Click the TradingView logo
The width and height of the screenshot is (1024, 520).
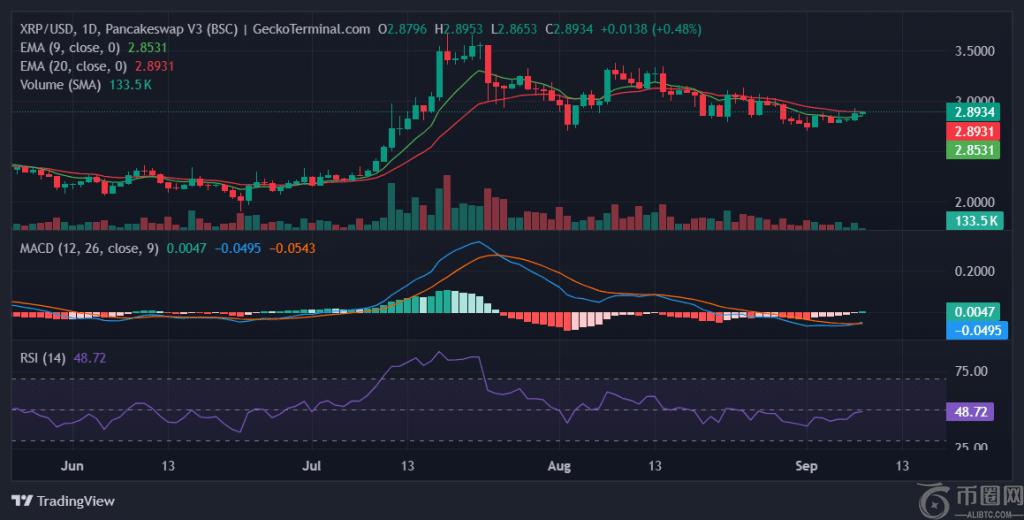click(x=62, y=500)
